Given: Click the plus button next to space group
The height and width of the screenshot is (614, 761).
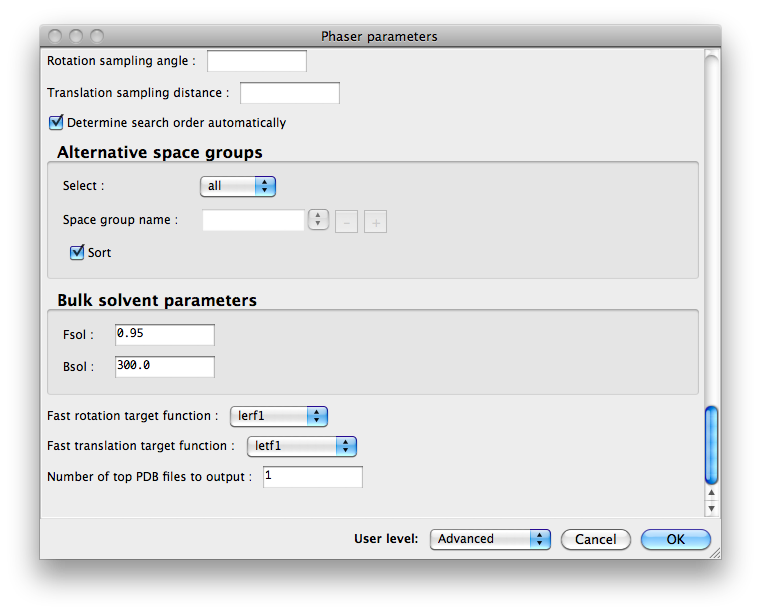Looking at the screenshot, I should (x=375, y=222).
